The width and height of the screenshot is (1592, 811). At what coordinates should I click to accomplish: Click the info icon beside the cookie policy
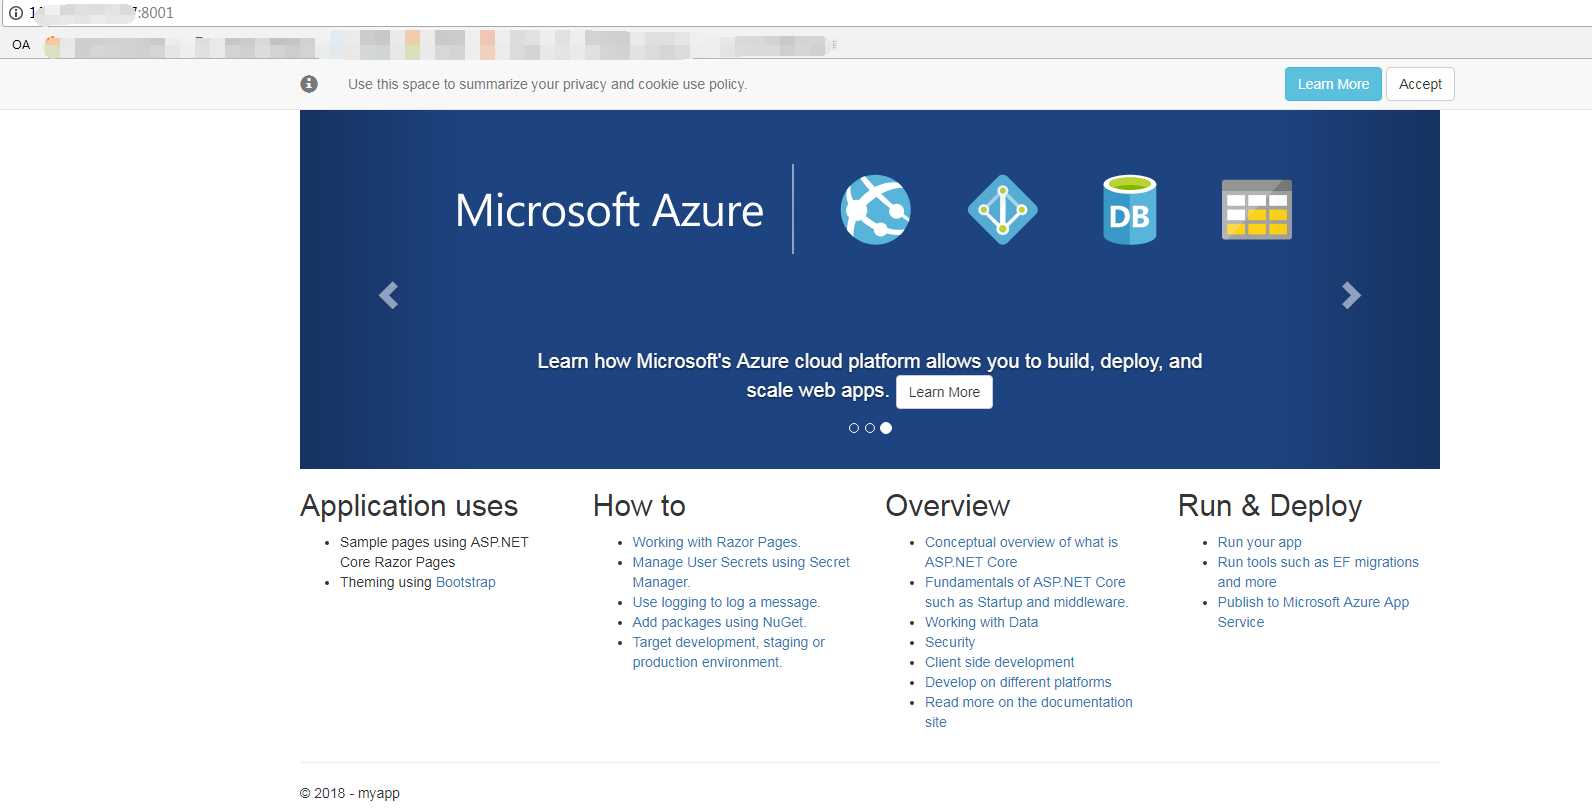pyautogui.click(x=309, y=84)
